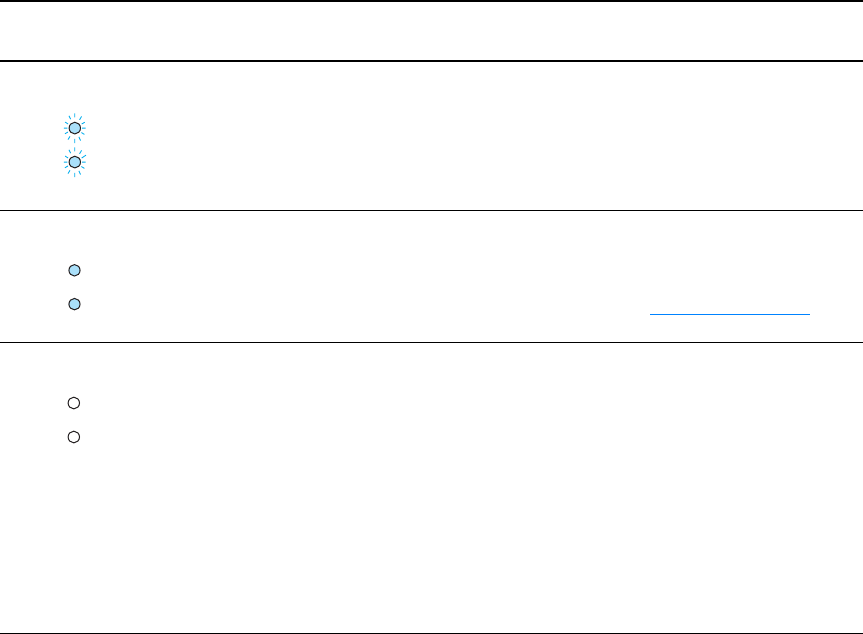Viewport: 863px width, 634px height.
Task: Click the second of two blinking lights
Action: point(74,161)
